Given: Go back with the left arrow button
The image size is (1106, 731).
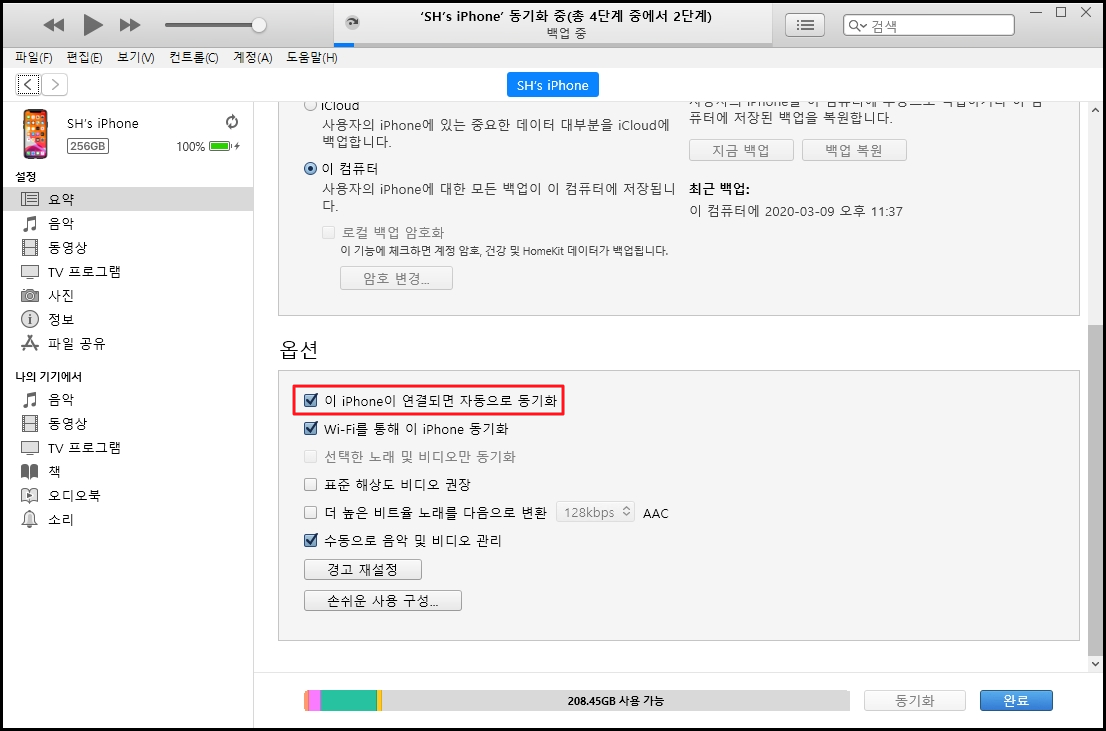Looking at the screenshot, I should click(x=28, y=85).
